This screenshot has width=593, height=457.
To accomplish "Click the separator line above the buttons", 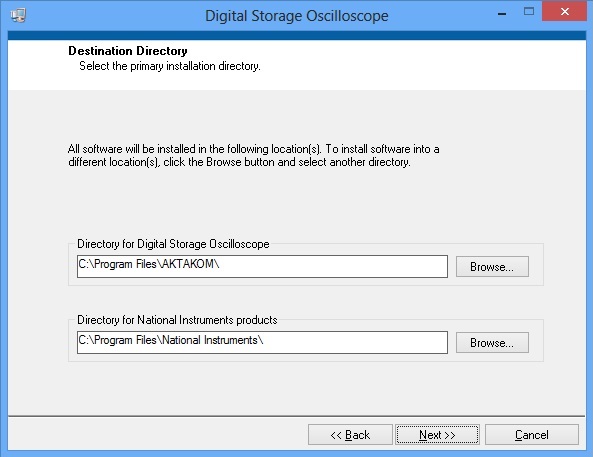I will (x=296, y=416).
